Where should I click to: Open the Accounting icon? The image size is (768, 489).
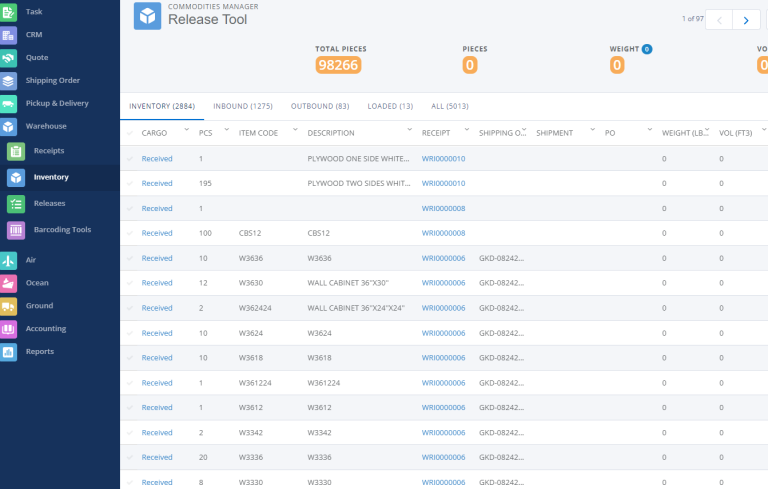pyautogui.click(x=8, y=329)
